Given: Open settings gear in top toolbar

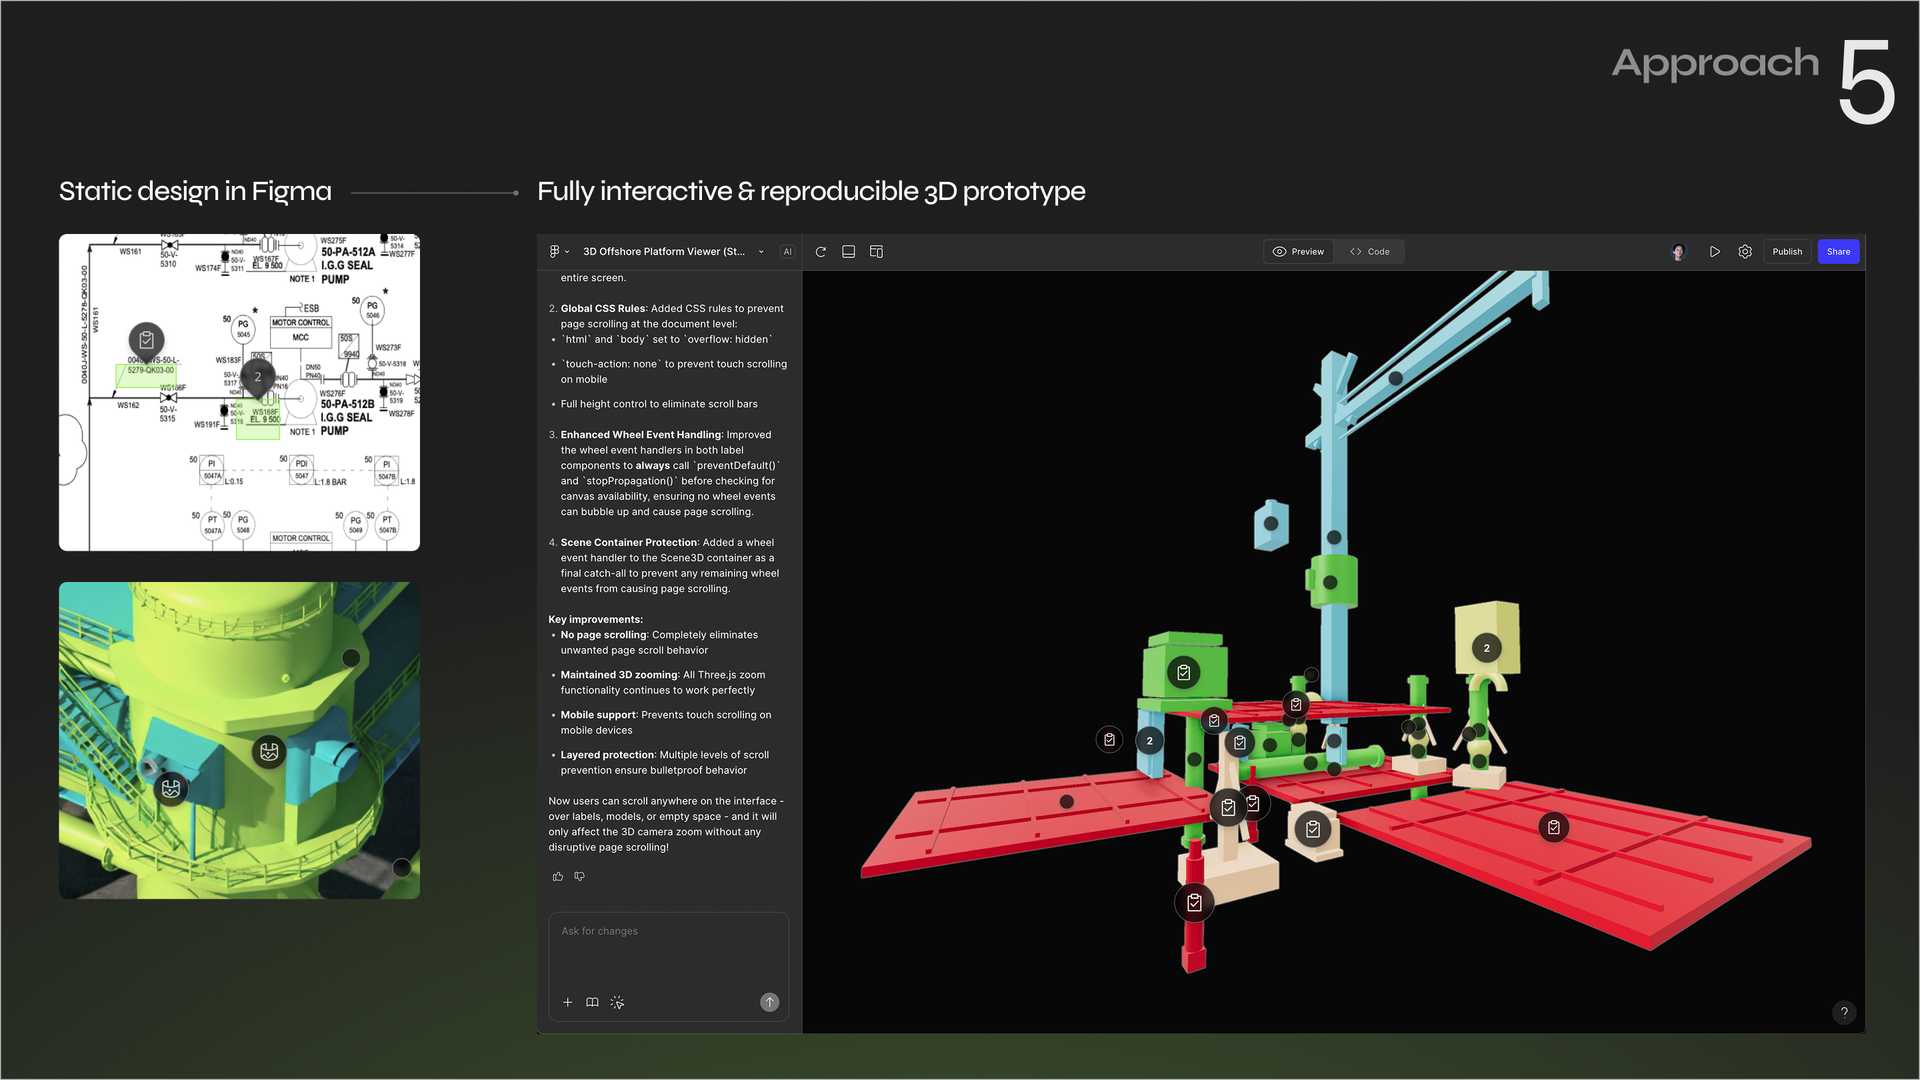Looking at the screenshot, I should pyautogui.click(x=1745, y=252).
